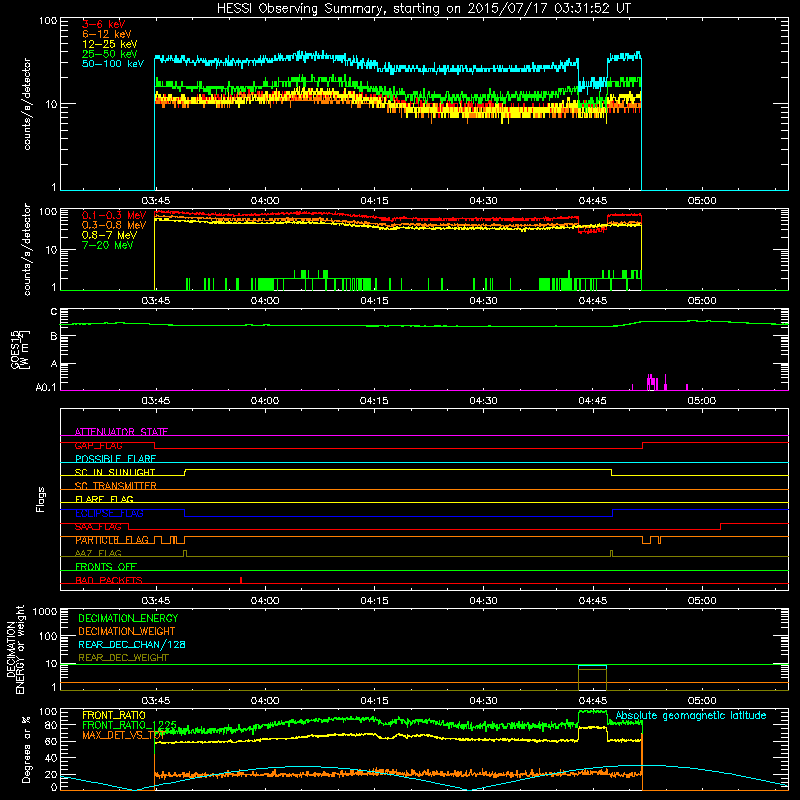Image resolution: width=800 pixels, height=800 pixels.
Task: Click the B tick label on the GOES axis
Action: tap(54, 336)
